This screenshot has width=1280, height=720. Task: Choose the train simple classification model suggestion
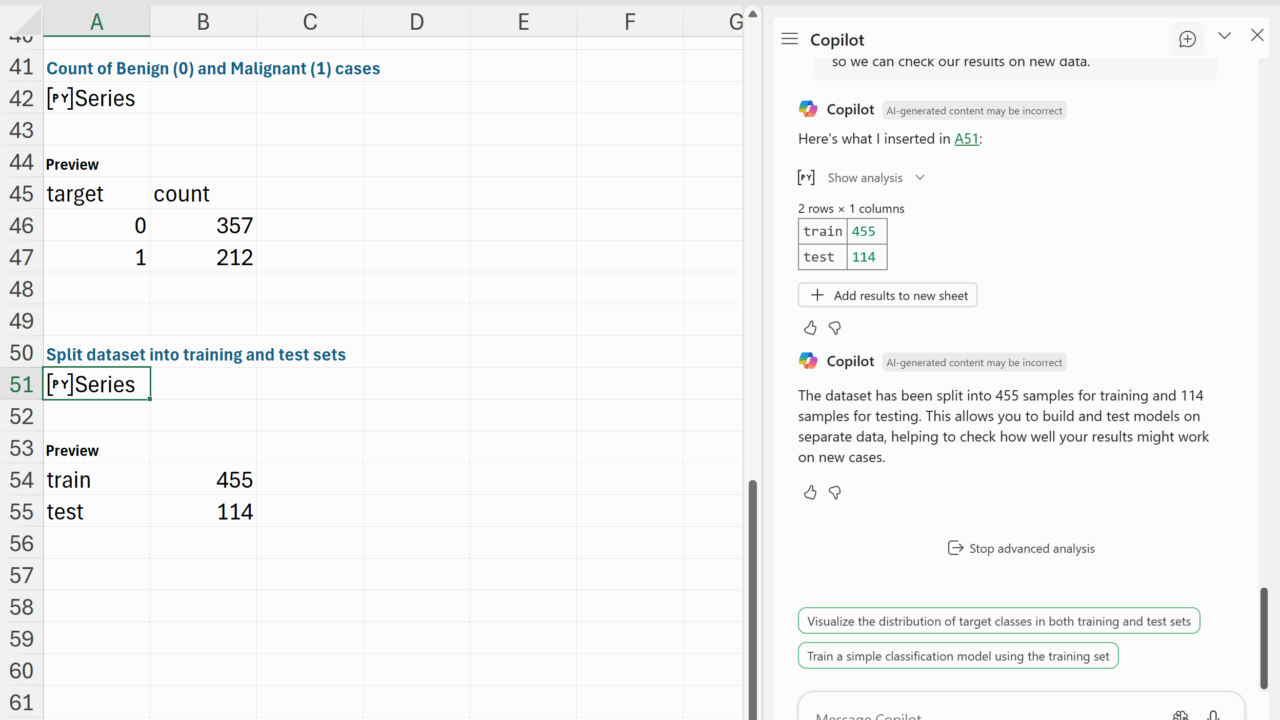tap(958, 656)
